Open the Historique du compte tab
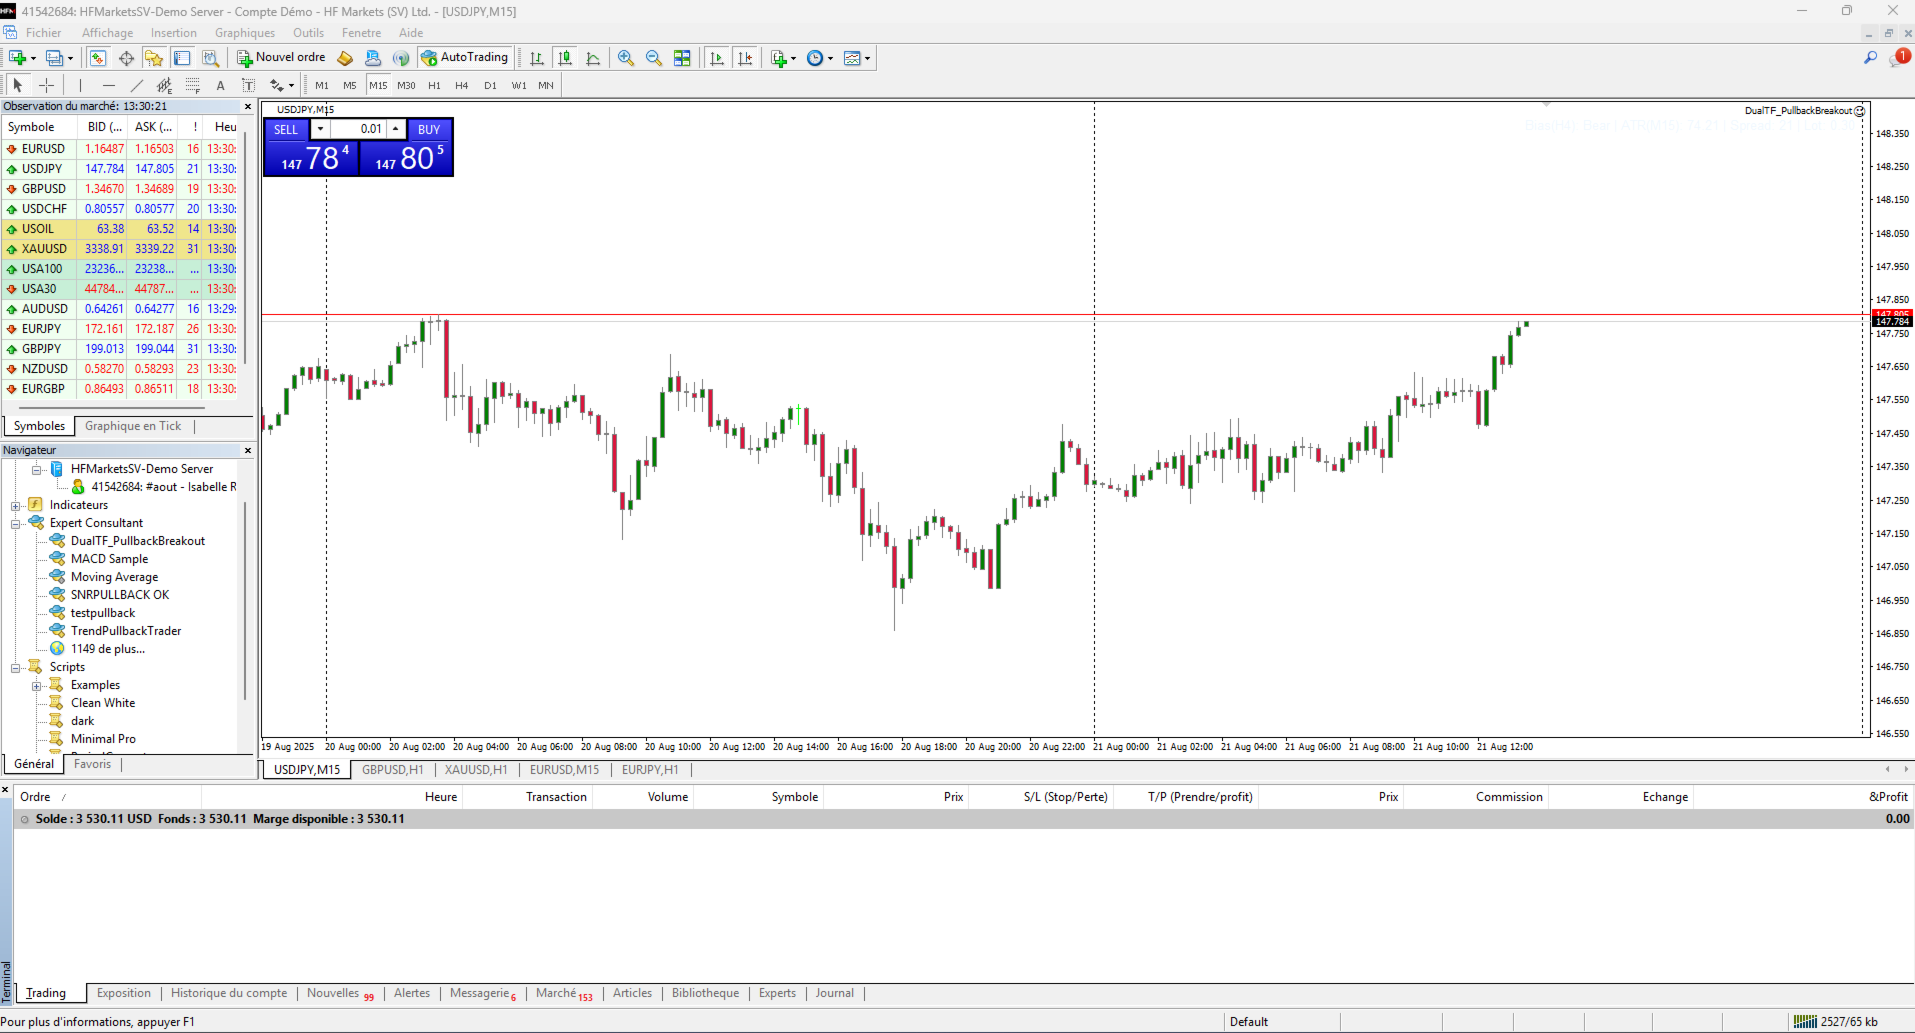 [x=229, y=993]
